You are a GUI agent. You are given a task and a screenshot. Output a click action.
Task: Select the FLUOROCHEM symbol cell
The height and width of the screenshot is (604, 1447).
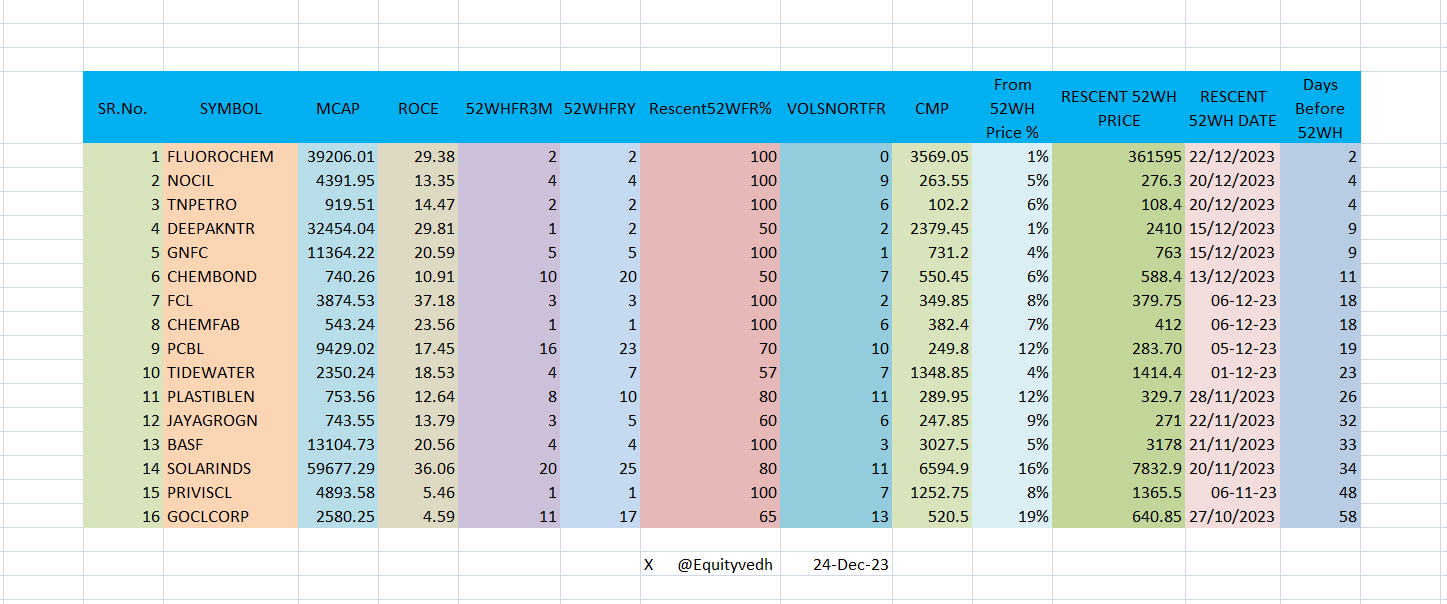point(231,156)
